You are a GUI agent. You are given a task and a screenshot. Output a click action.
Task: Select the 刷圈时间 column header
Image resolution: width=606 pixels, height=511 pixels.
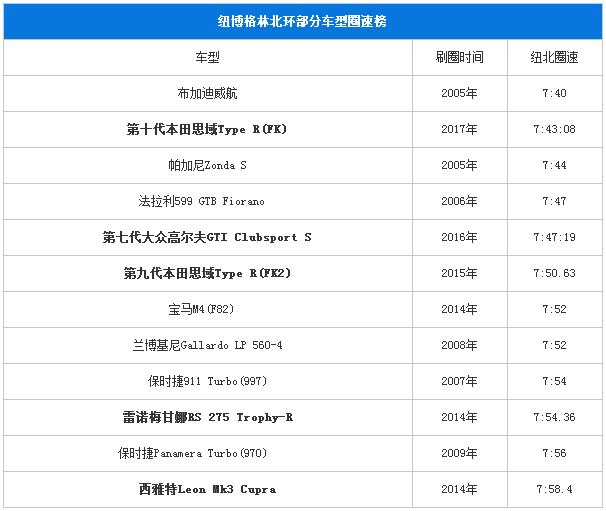[459, 57]
